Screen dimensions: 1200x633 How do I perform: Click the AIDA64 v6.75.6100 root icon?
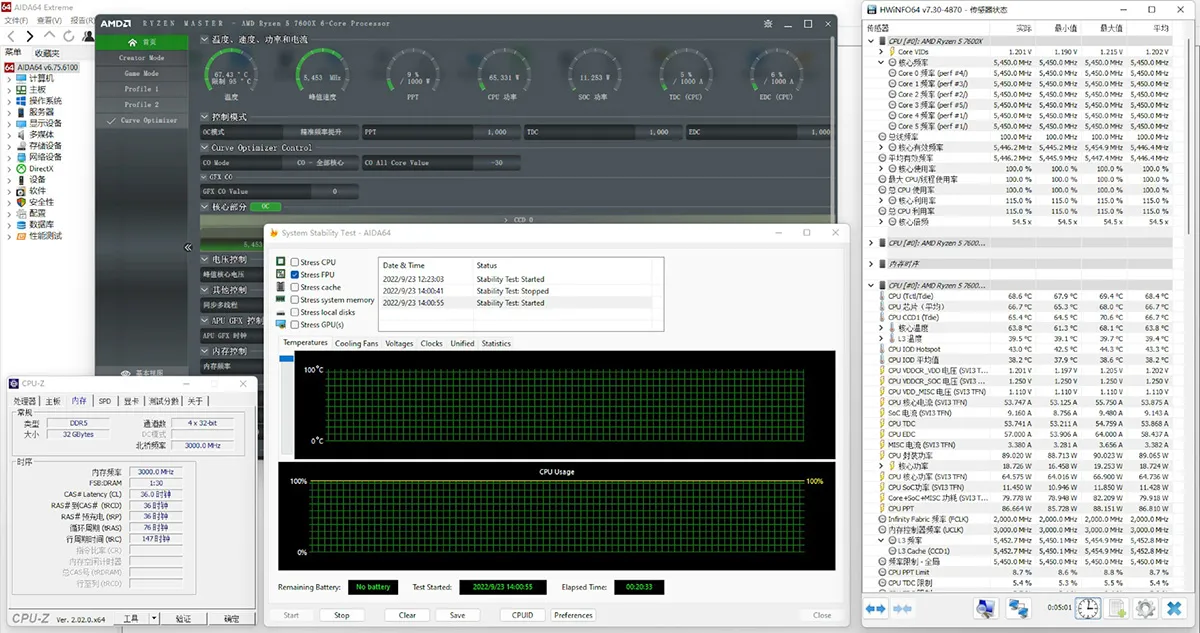pos(10,67)
